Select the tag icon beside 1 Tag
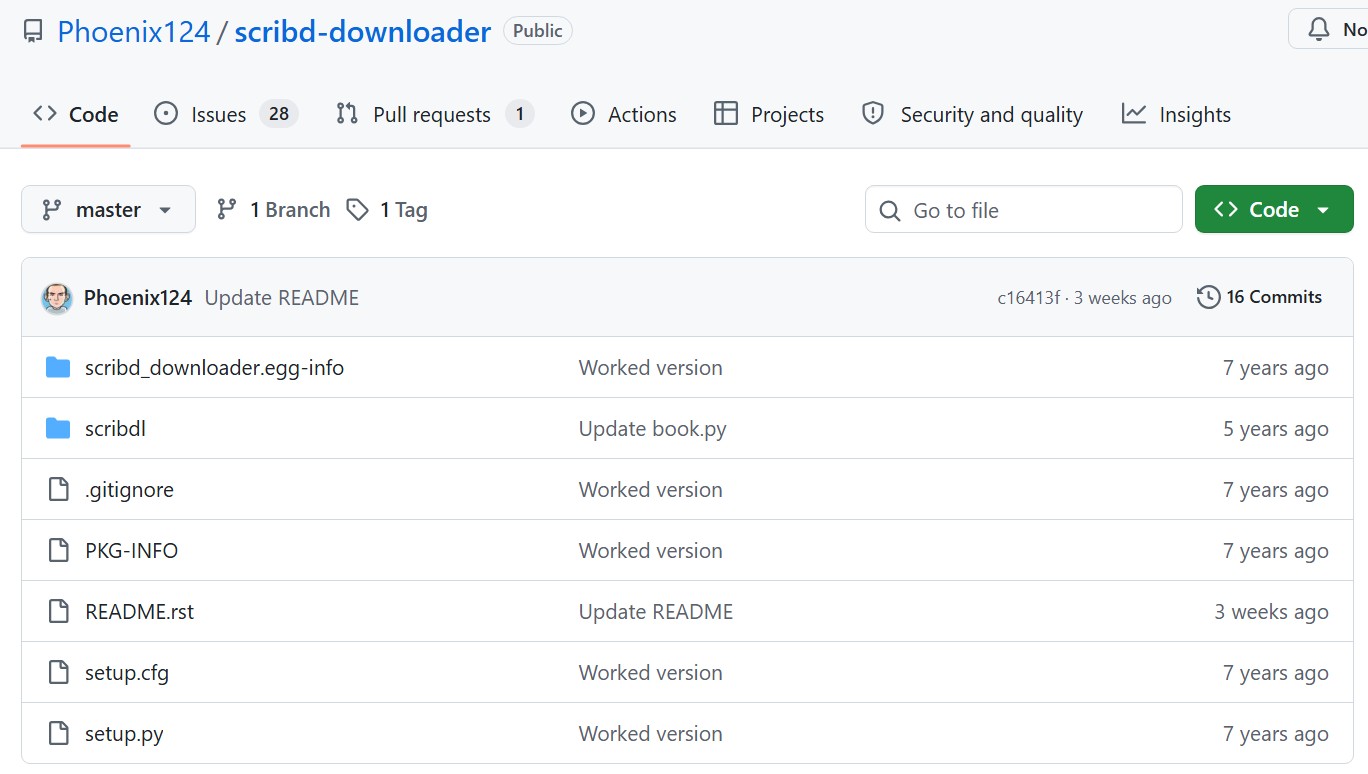This screenshot has height=774, width=1368. pyautogui.click(x=357, y=209)
